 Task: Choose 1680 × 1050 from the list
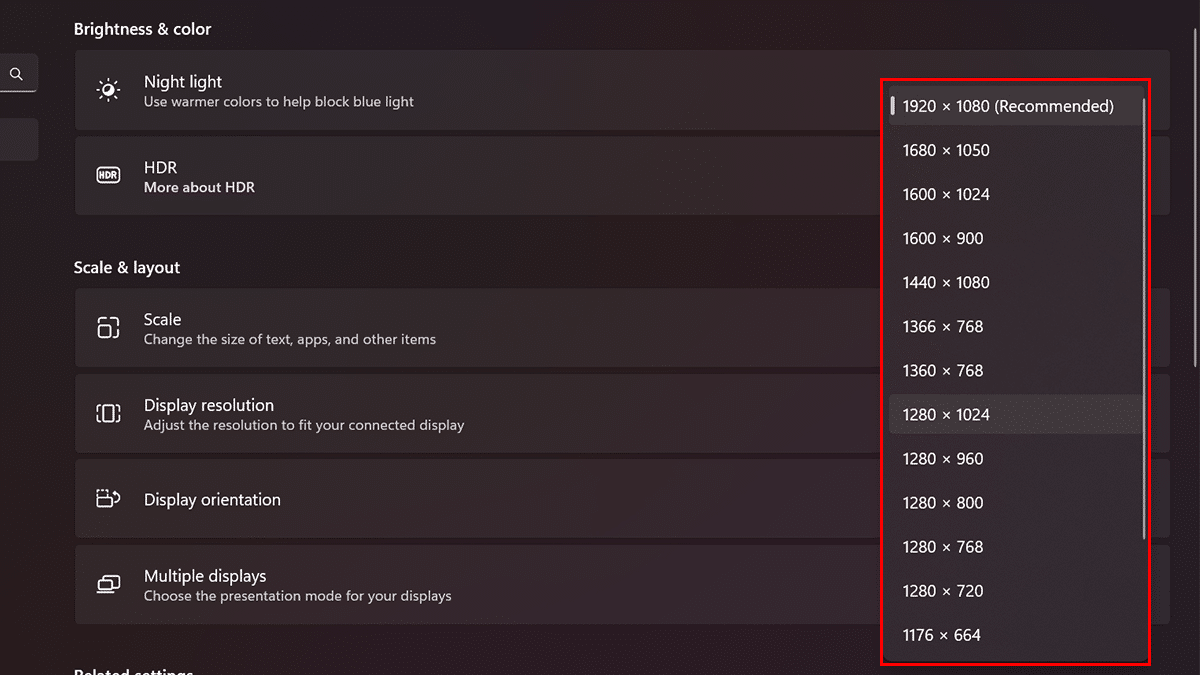coord(946,150)
